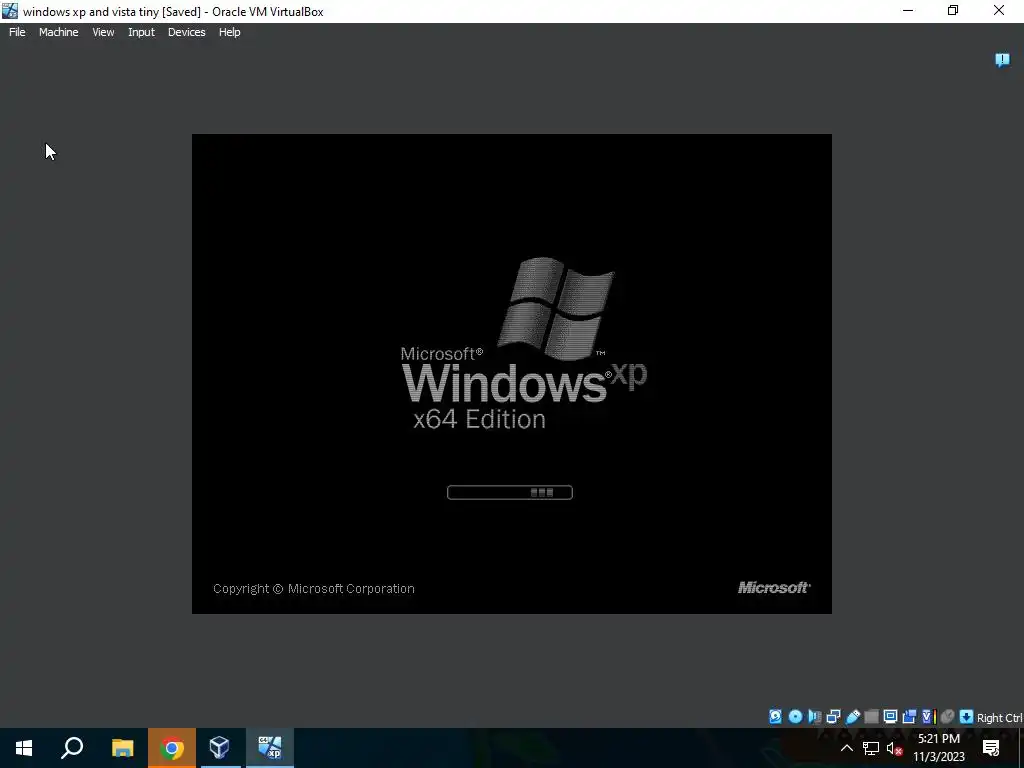Click the gray shared folders status icon
This screenshot has width=1024, height=768.
click(x=871, y=716)
